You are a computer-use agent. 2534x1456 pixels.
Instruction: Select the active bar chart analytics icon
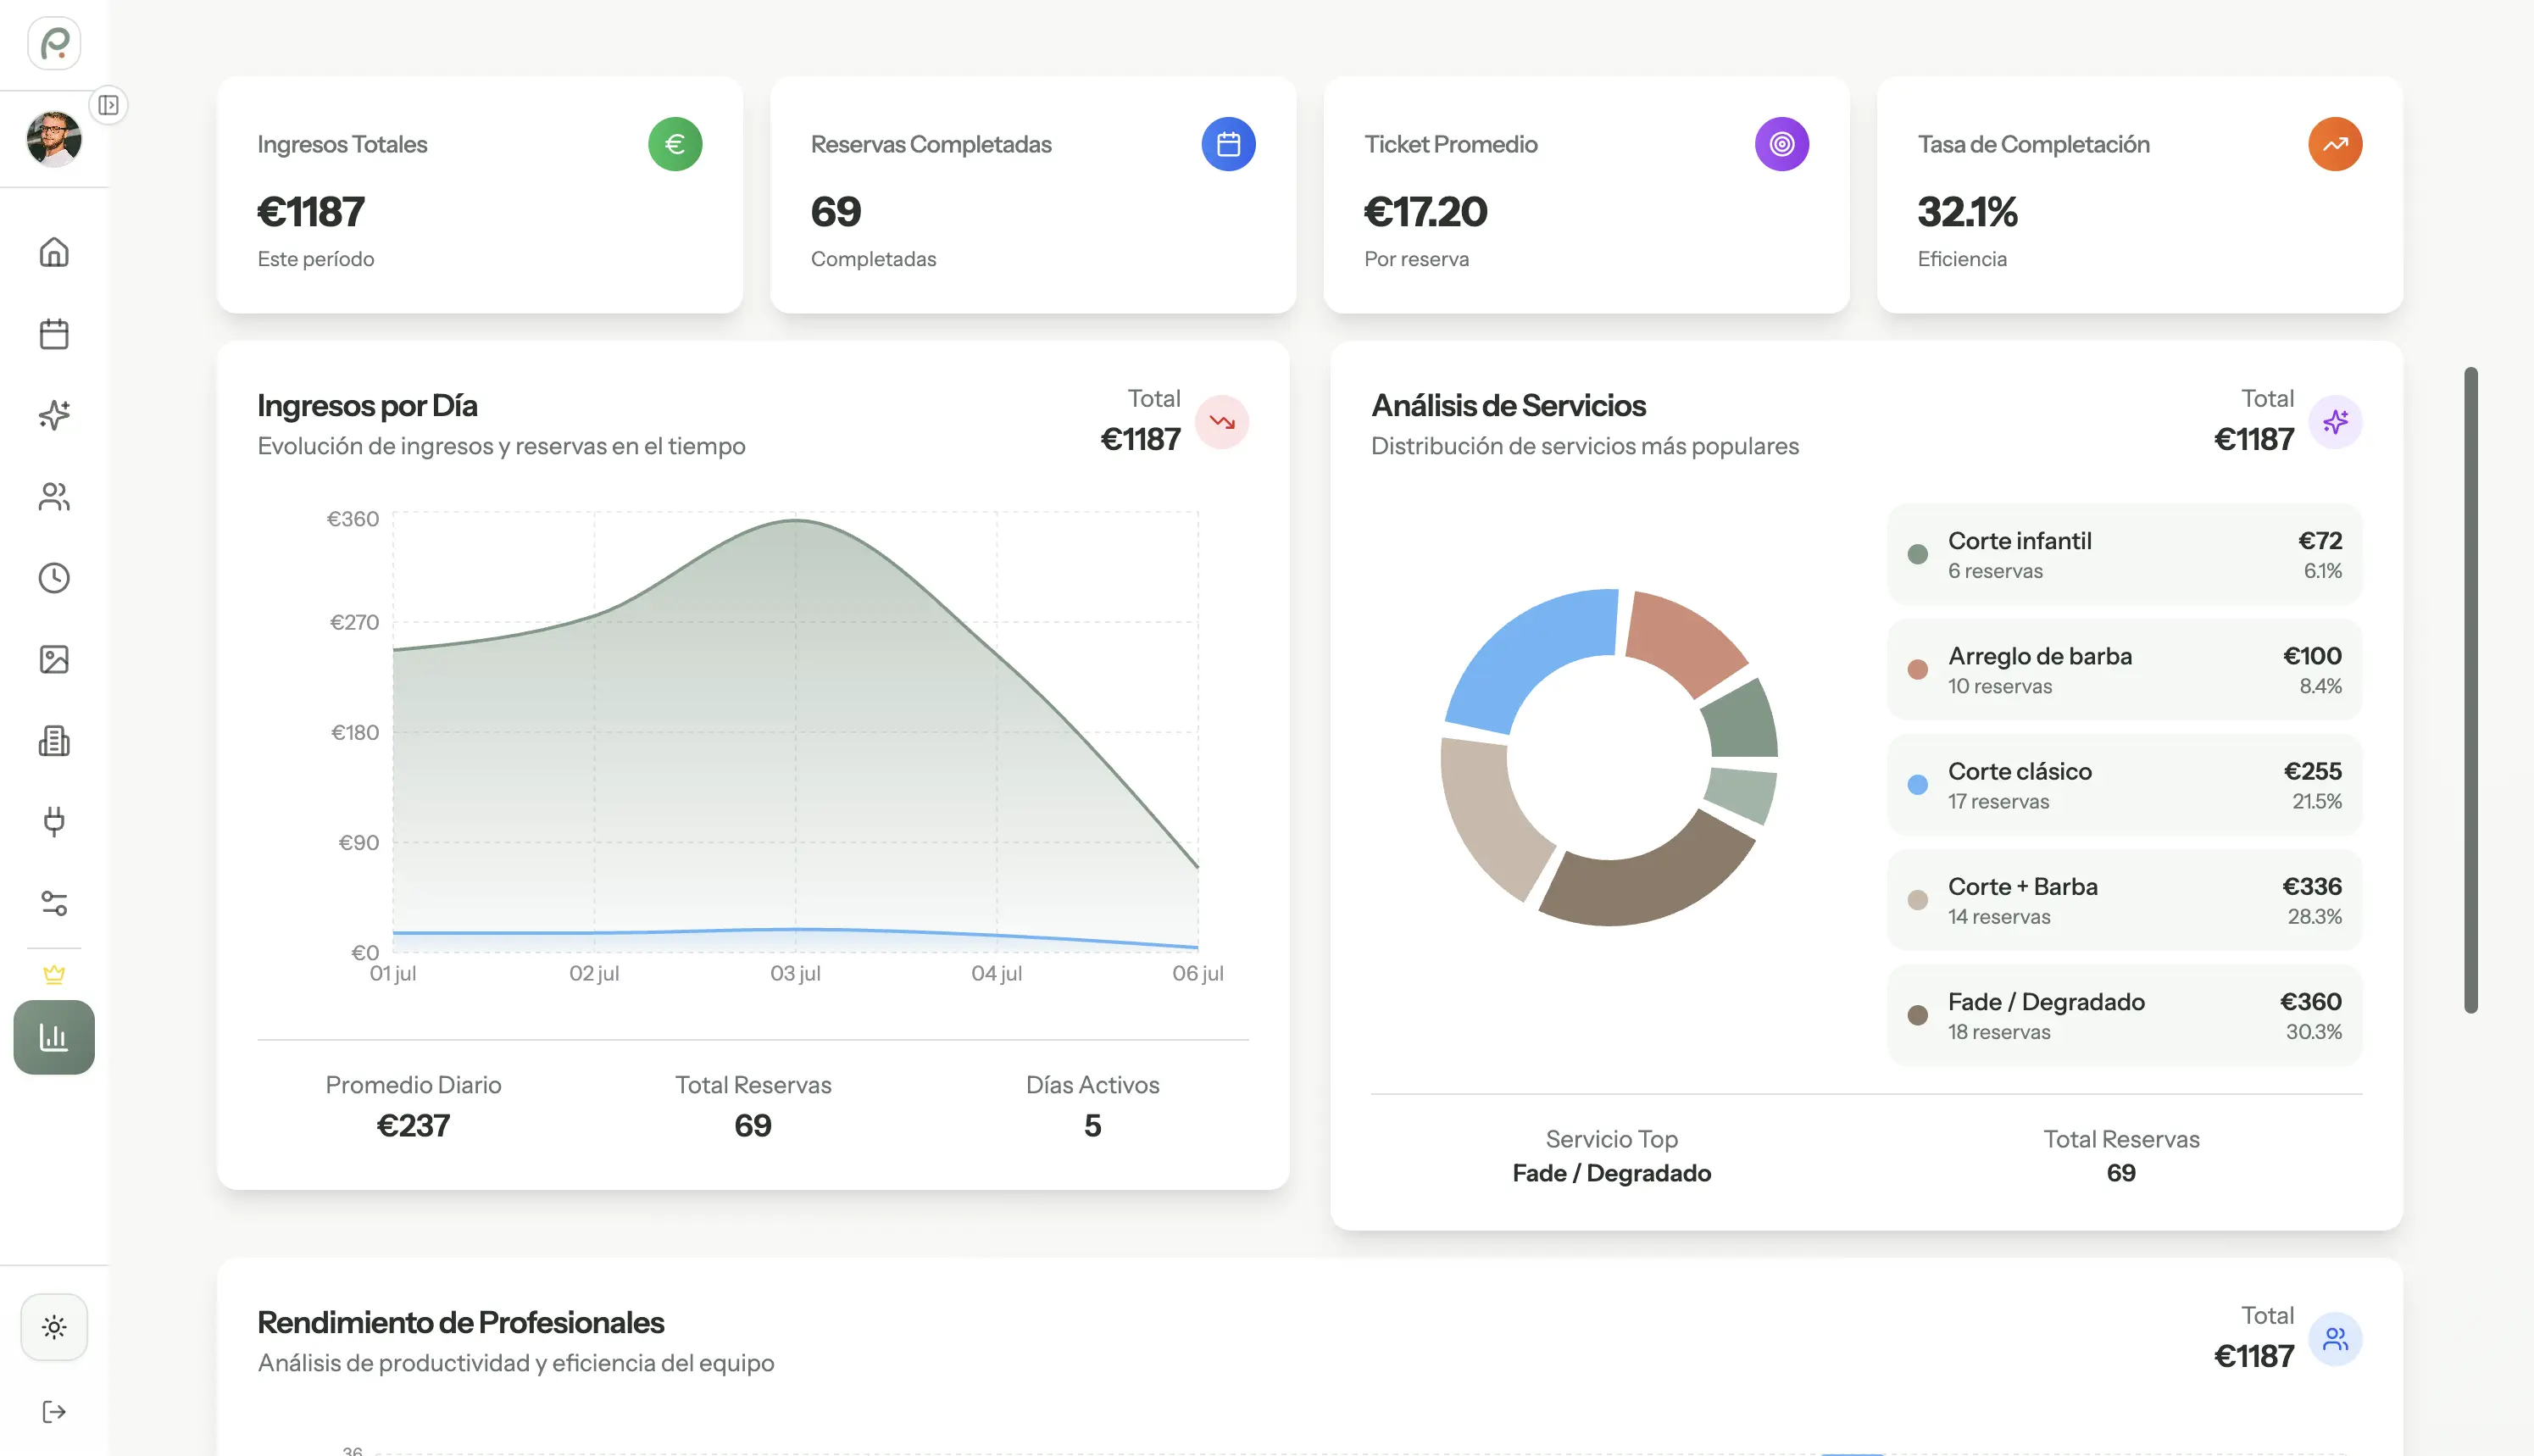click(x=54, y=1037)
